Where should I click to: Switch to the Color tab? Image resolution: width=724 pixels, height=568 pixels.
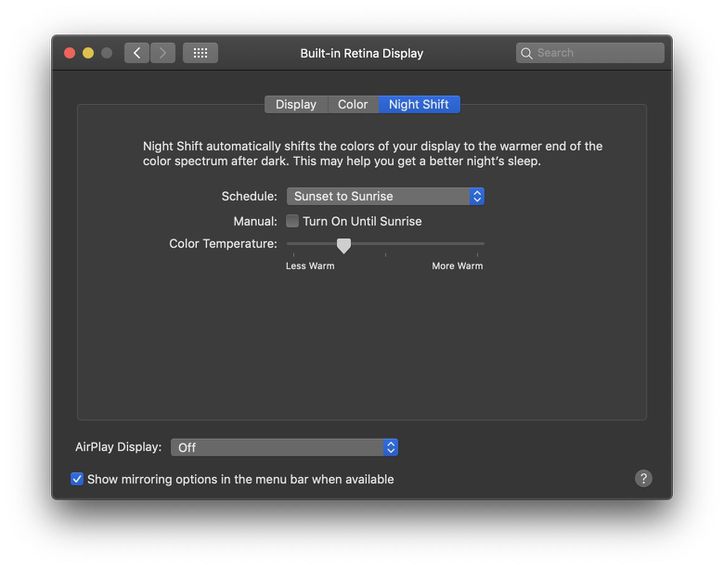353,104
